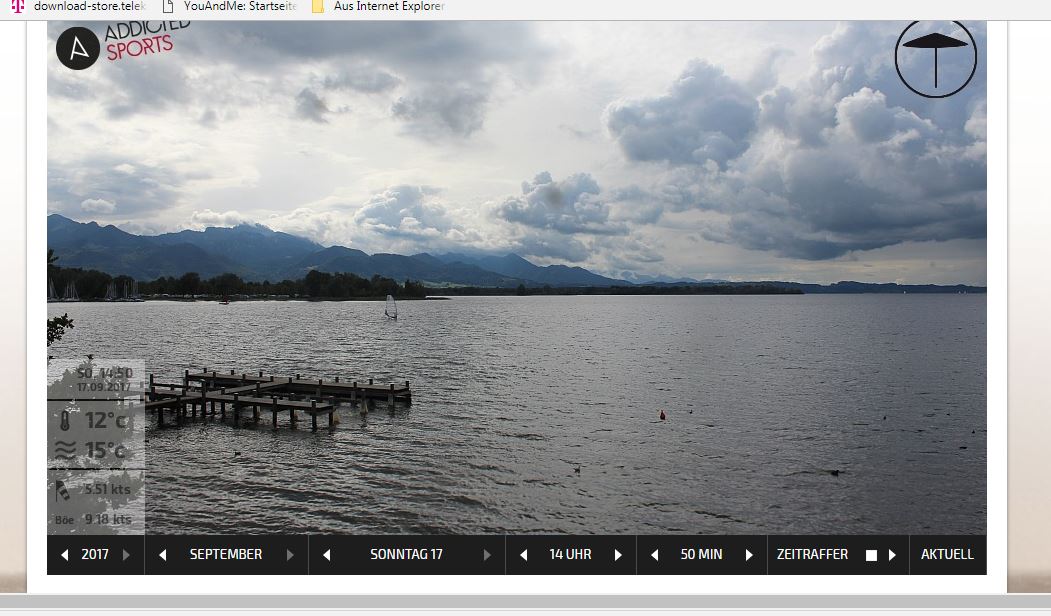Click the SO. 14:50 timestamp overlay
The height and width of the screenshot is (616, 1051).
[105, 373]
